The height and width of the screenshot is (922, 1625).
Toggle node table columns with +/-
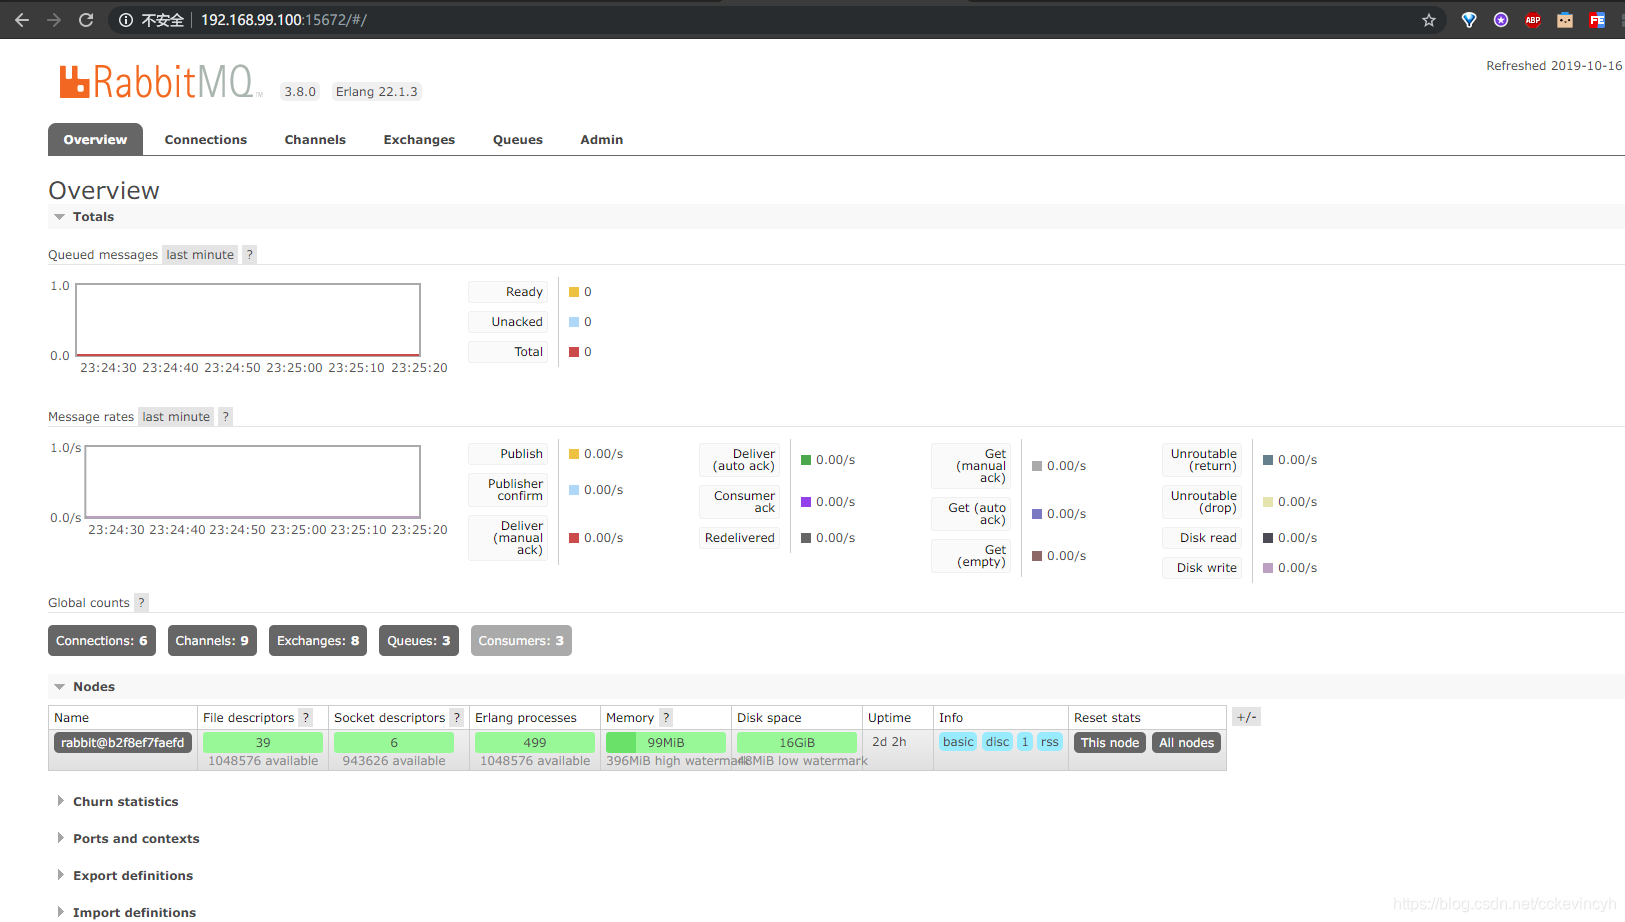(1246, 717)
